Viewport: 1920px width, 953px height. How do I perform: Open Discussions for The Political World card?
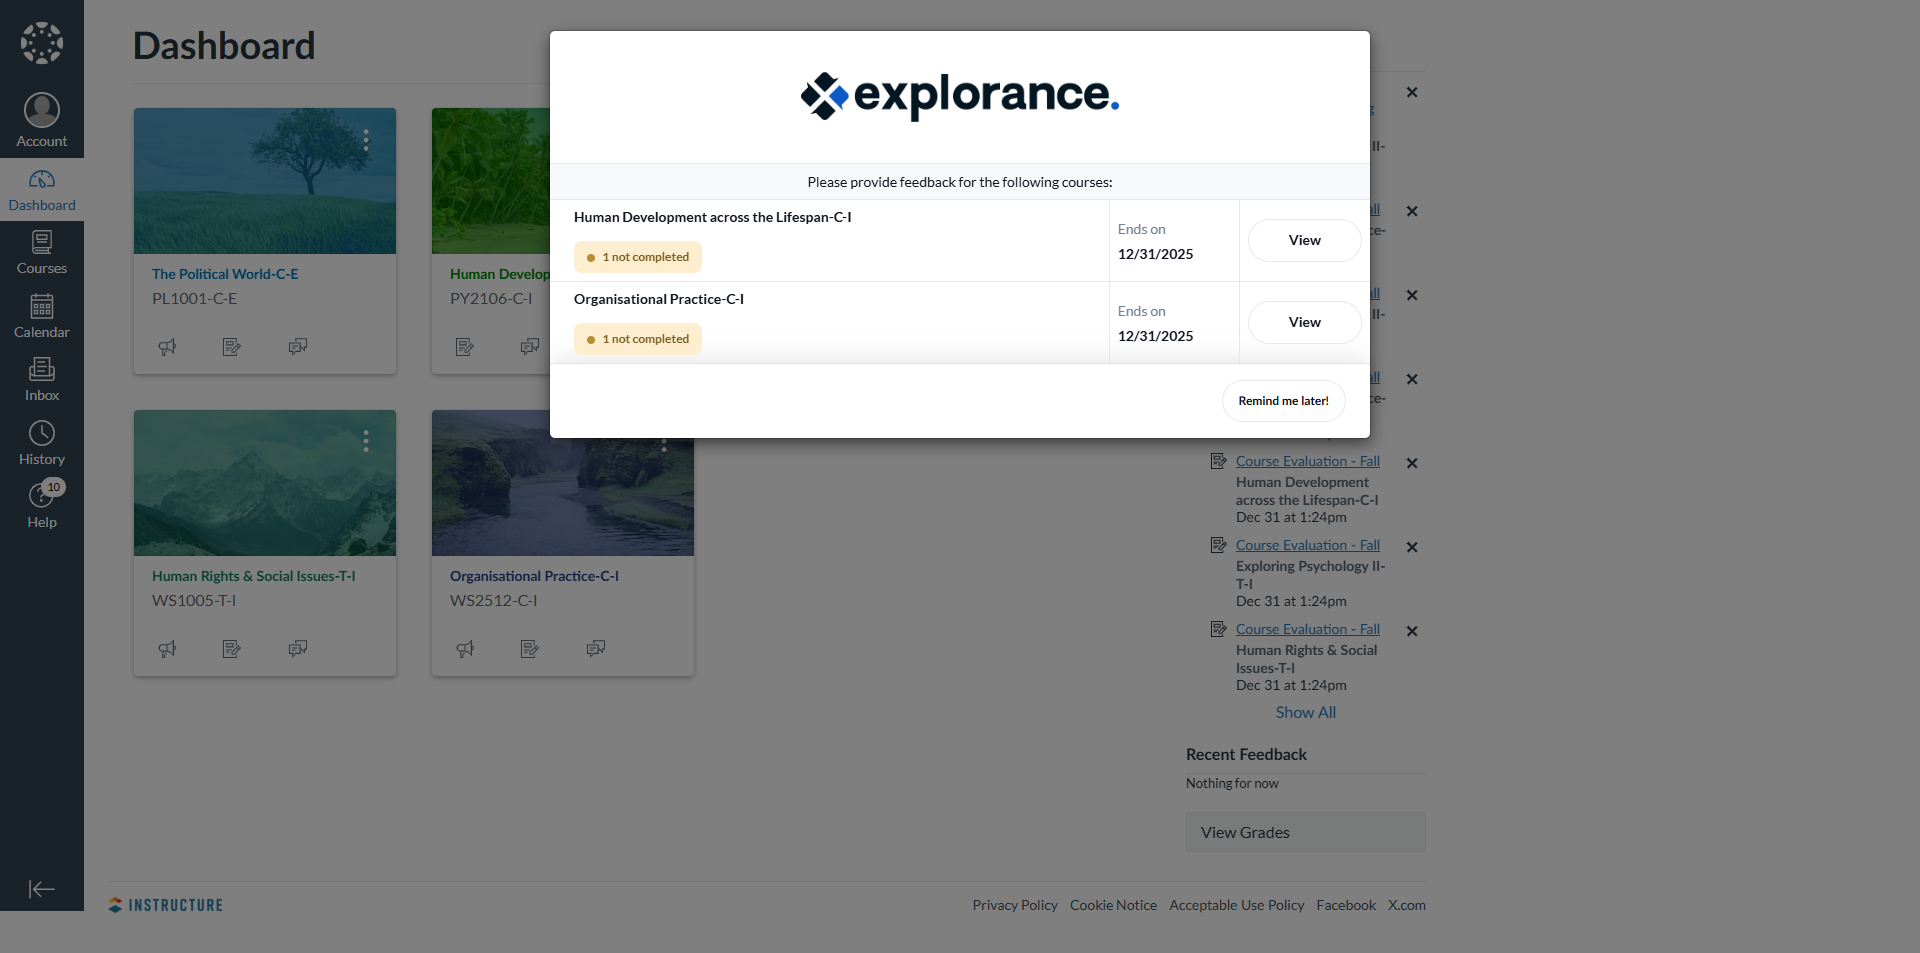298,347
